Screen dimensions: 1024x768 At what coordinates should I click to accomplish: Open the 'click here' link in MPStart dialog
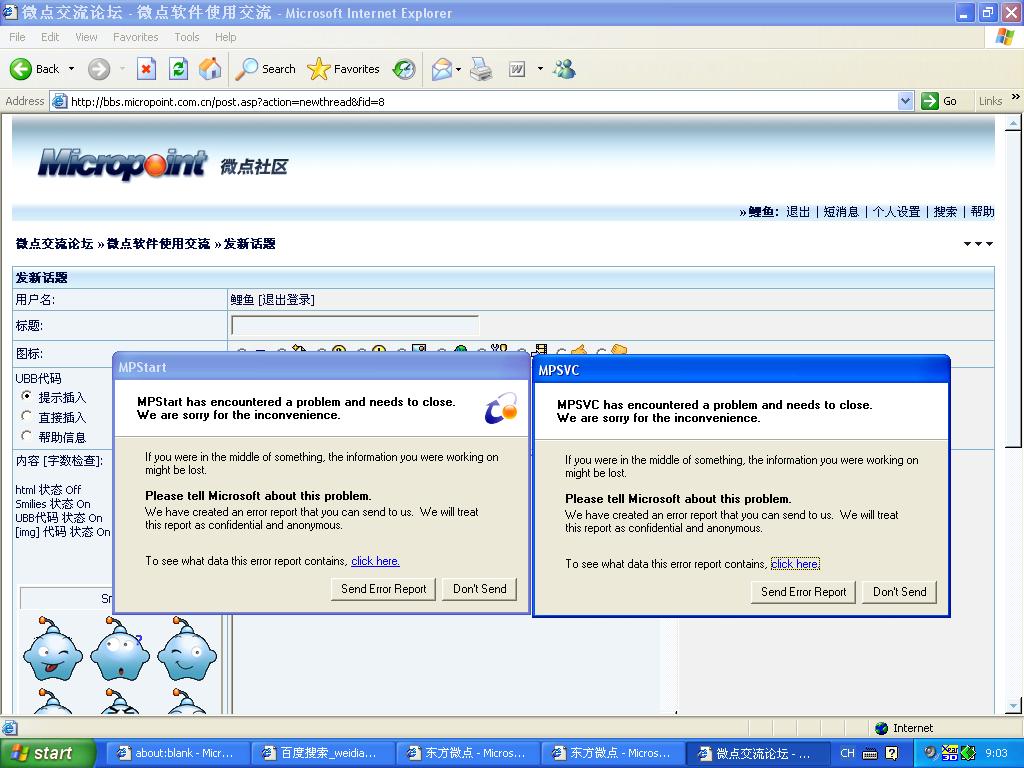pyautogui.click(x=375, y=561)
